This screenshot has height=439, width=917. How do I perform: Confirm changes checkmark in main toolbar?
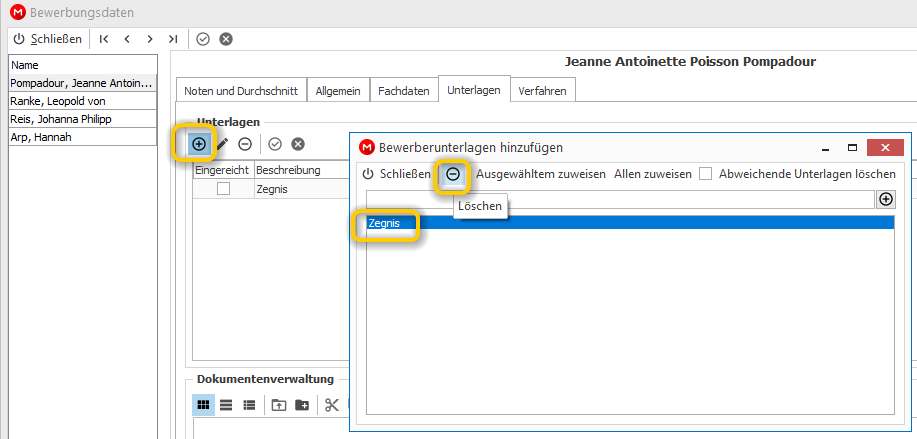tap(203, 39)
